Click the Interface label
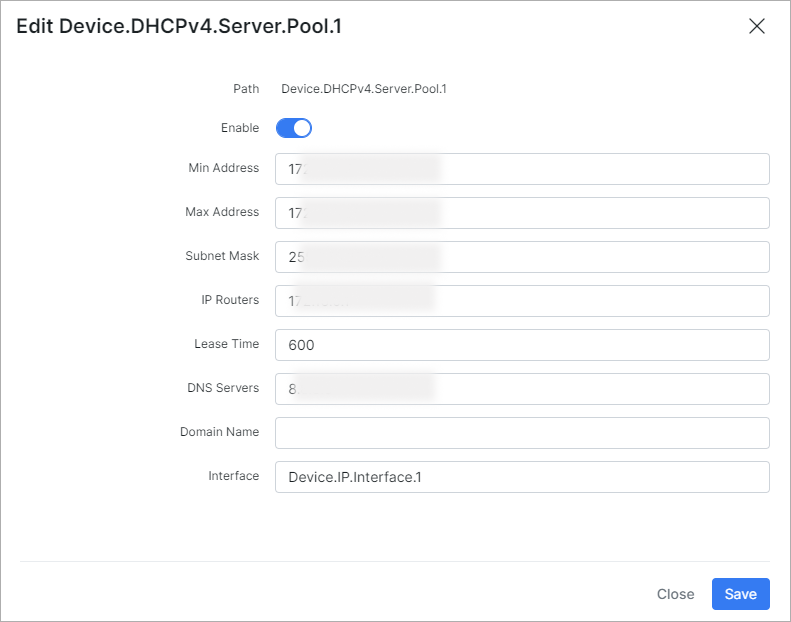 pos(234,476)
